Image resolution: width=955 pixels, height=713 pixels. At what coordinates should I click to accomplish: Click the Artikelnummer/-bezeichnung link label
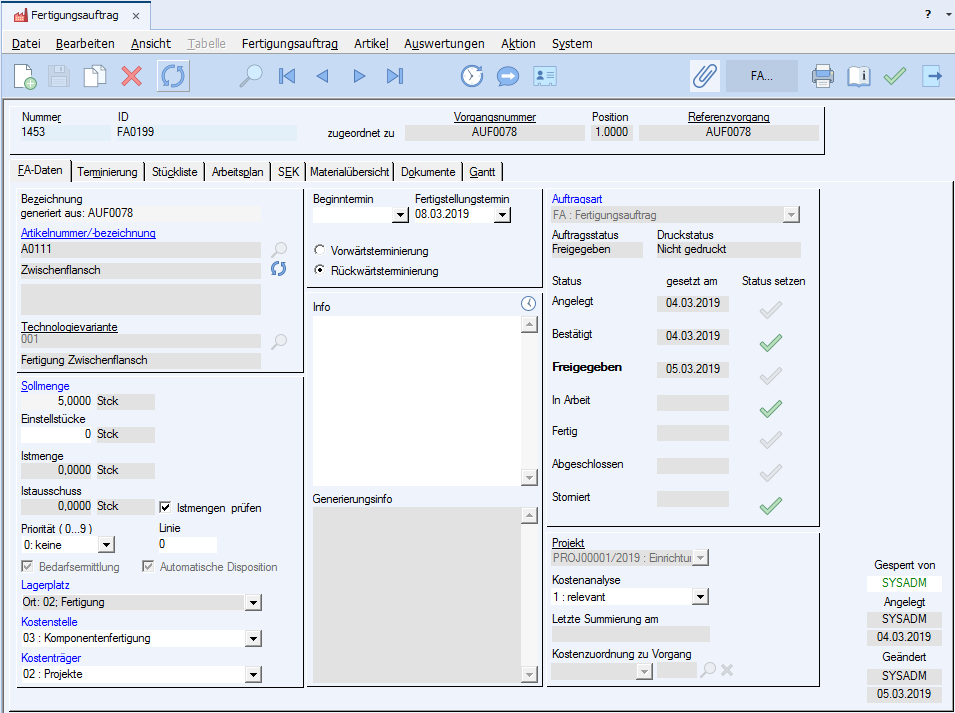(88, 233)
